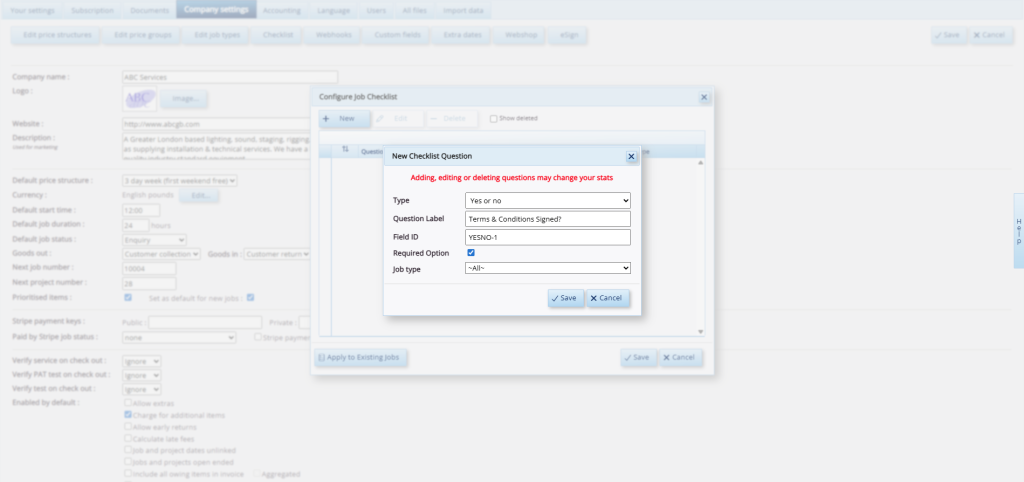This screenshot has height=482, width=1024.
Task: Open the Goods out dropdown
Action: click(x=161, y=253)
